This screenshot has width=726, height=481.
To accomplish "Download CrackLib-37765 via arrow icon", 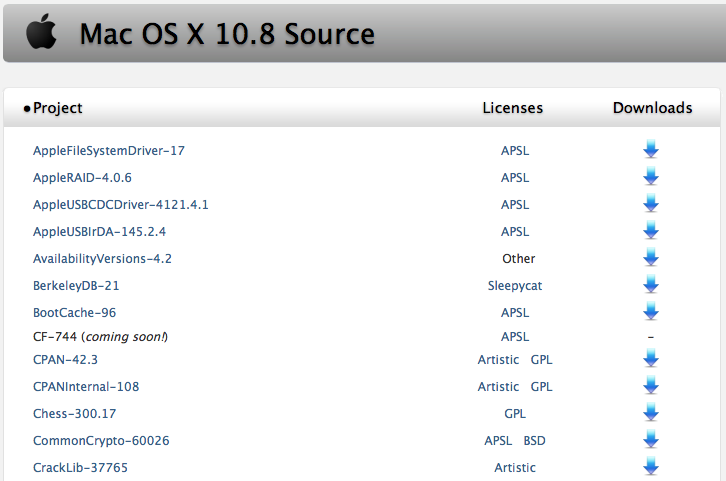I will (x=651, y=466).
